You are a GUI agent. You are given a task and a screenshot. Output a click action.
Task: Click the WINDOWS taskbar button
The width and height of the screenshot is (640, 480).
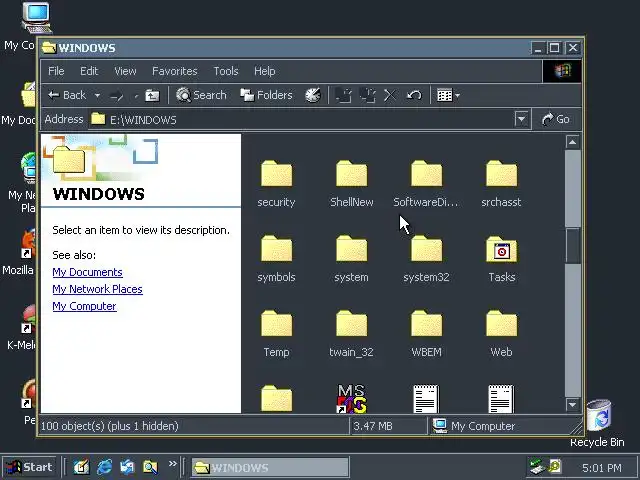(270, 467)
